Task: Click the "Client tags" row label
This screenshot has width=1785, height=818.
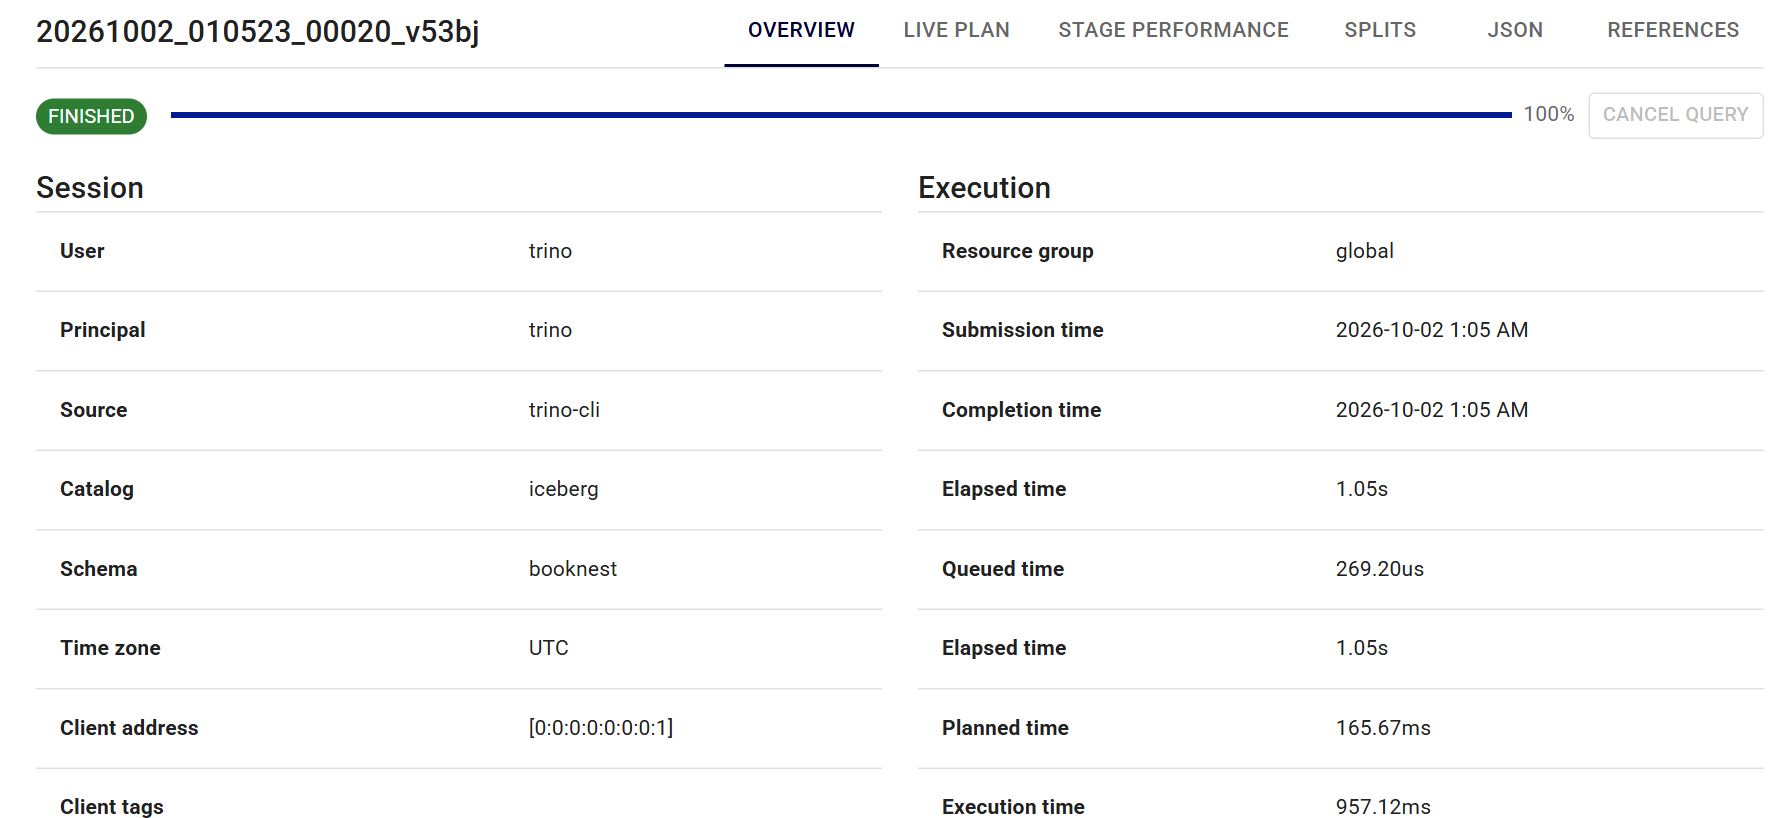Action: pos(111,807)
